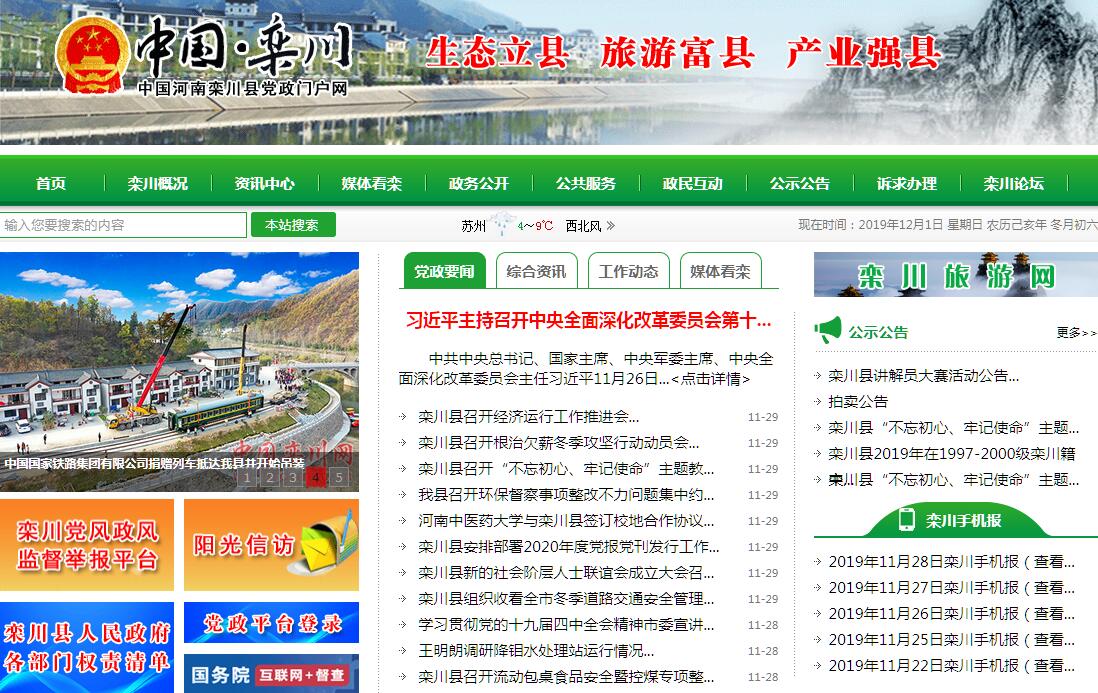This screenshot has width=1098, height=693.
Task: Click the rainy weather icon next to 苏州
Action: [x=501, y=226]
